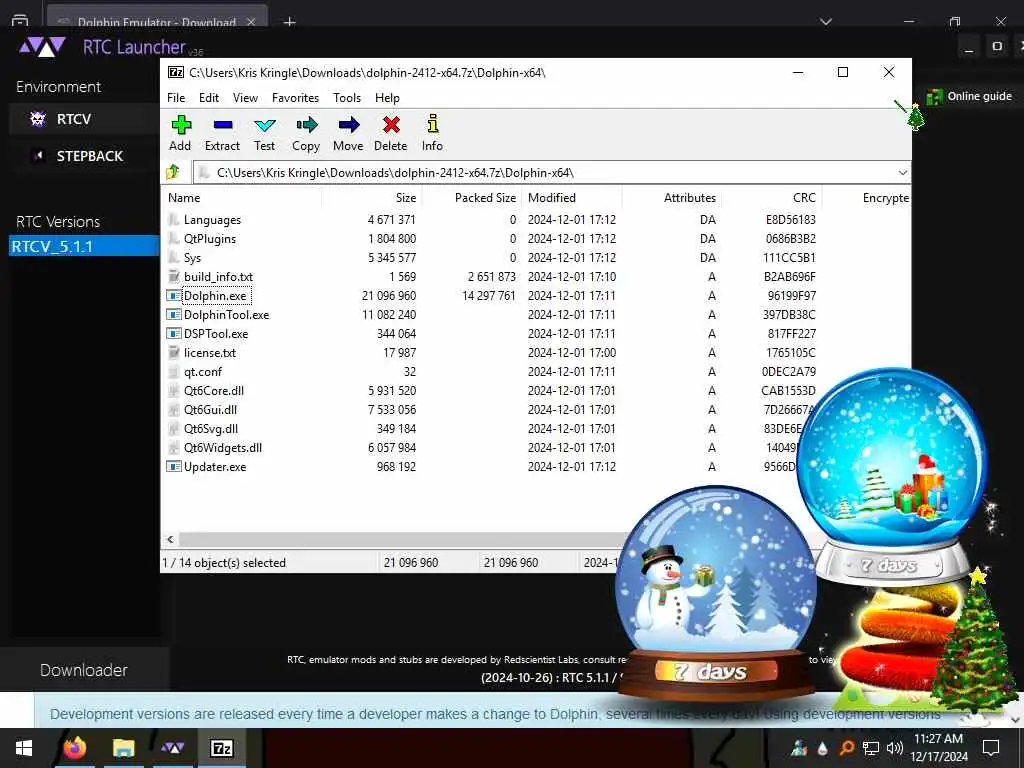Select the STEPBACK environment button
1024x768 pixels.
pos(84,156)
